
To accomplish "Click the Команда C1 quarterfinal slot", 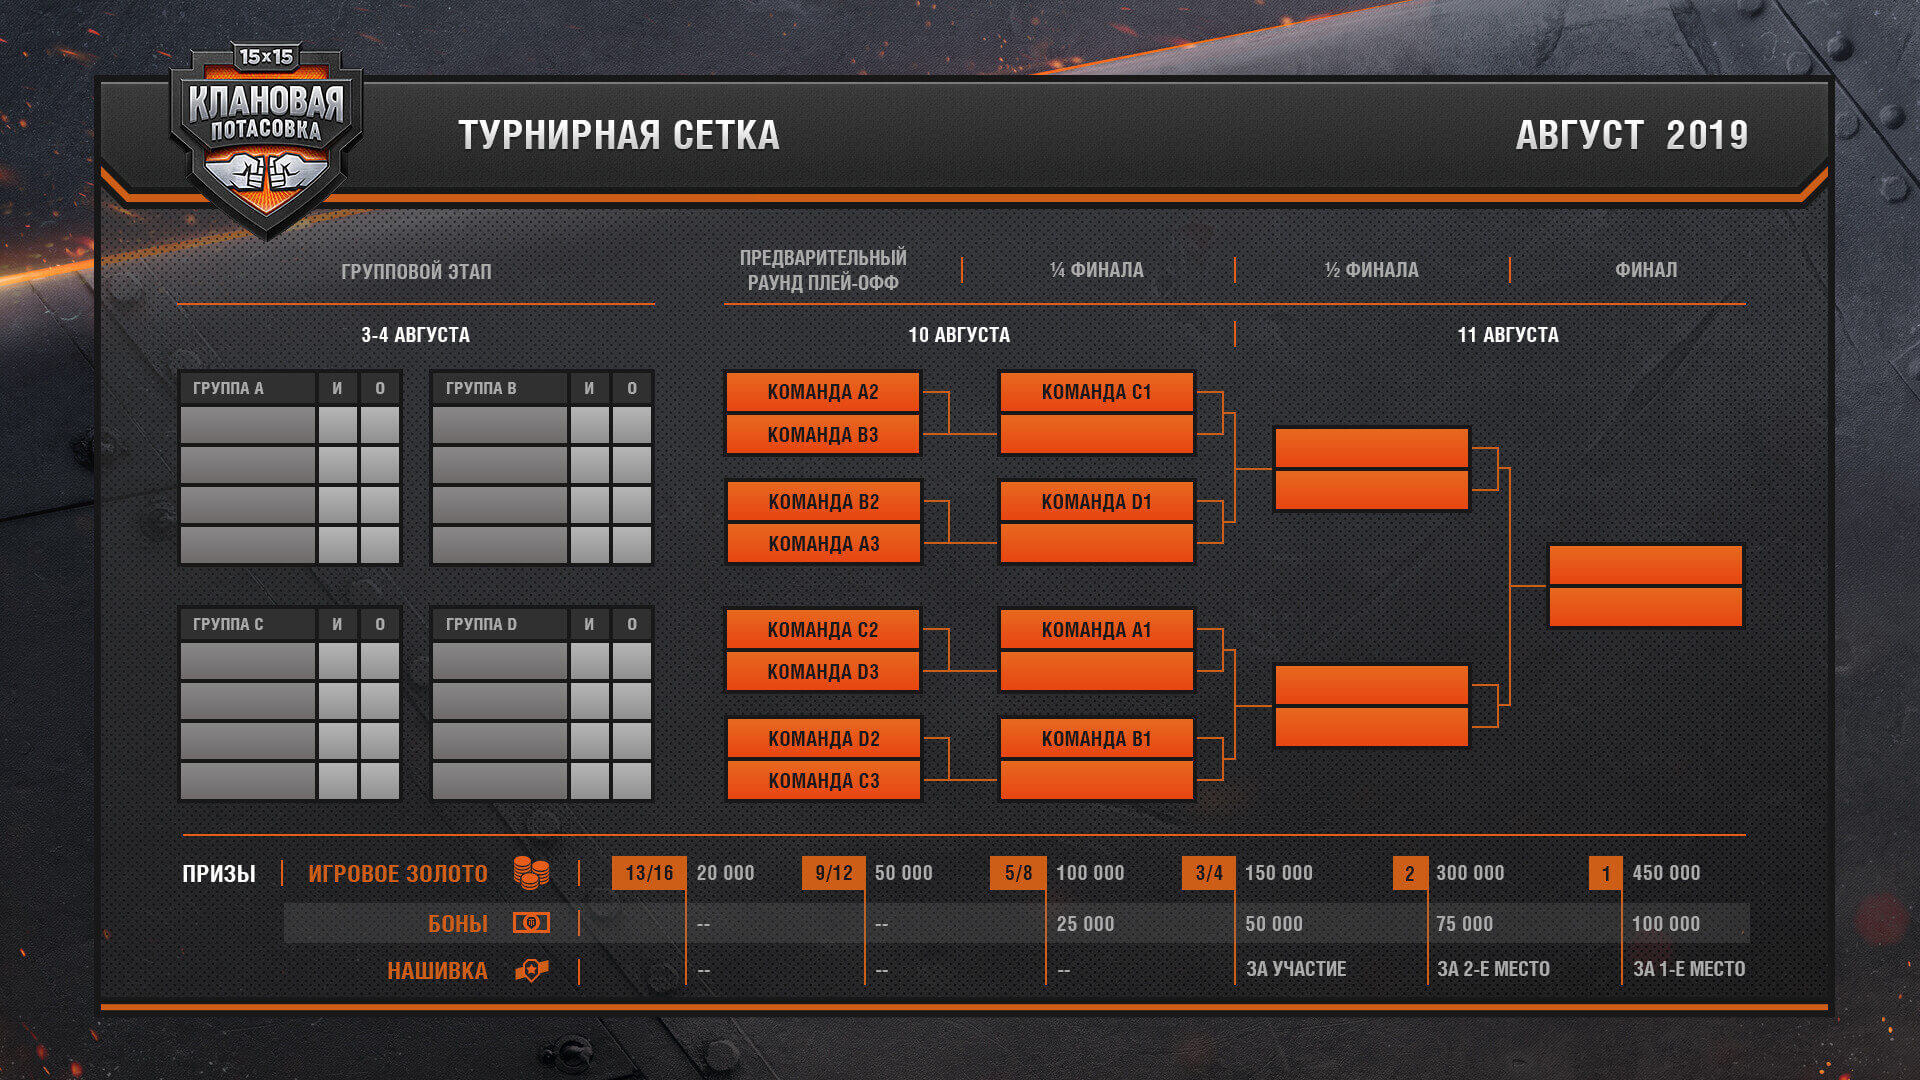I will click(1097, 392).
